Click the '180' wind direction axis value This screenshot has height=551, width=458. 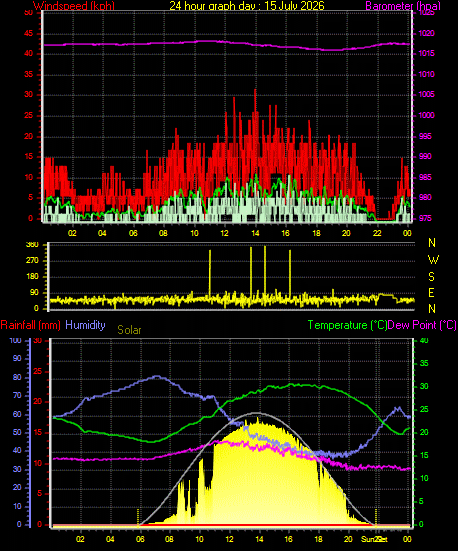(x=32, y=277)
